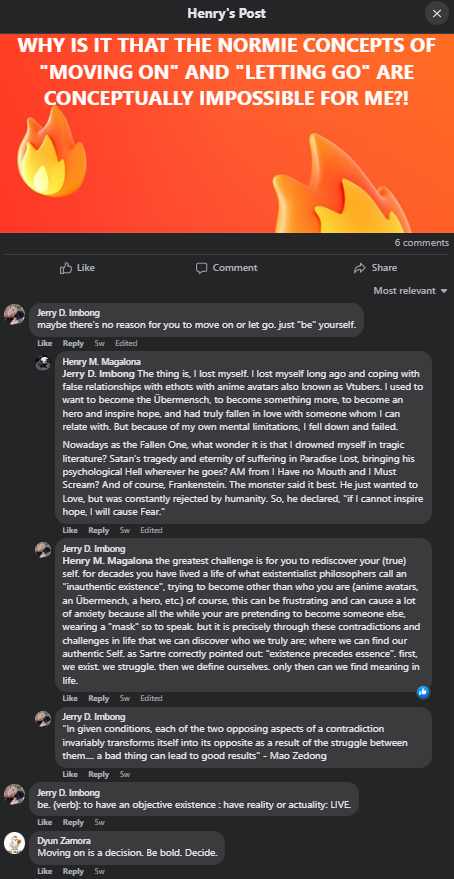This screenshot has width=454, height=879.
Task: Click the Comment speech-bubble icon
Action: (202, 268)
